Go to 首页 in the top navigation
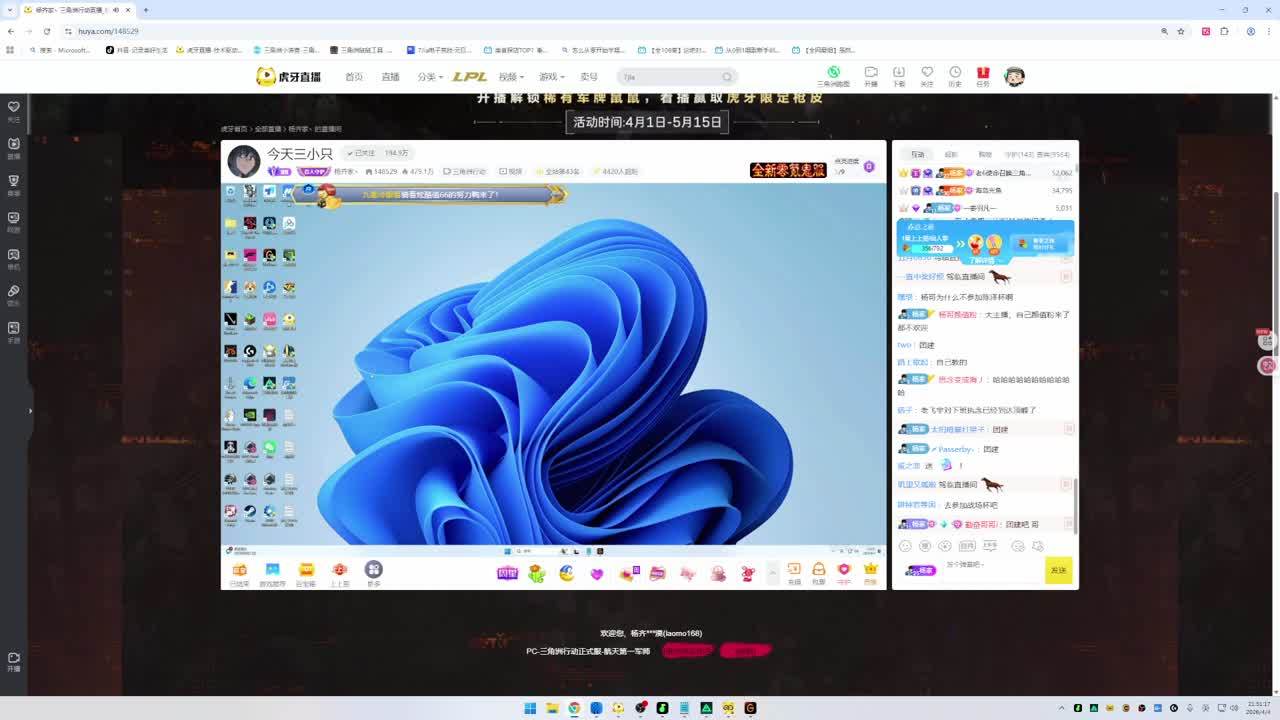This screenshot has width=1280, height=720. pos(354,77)
